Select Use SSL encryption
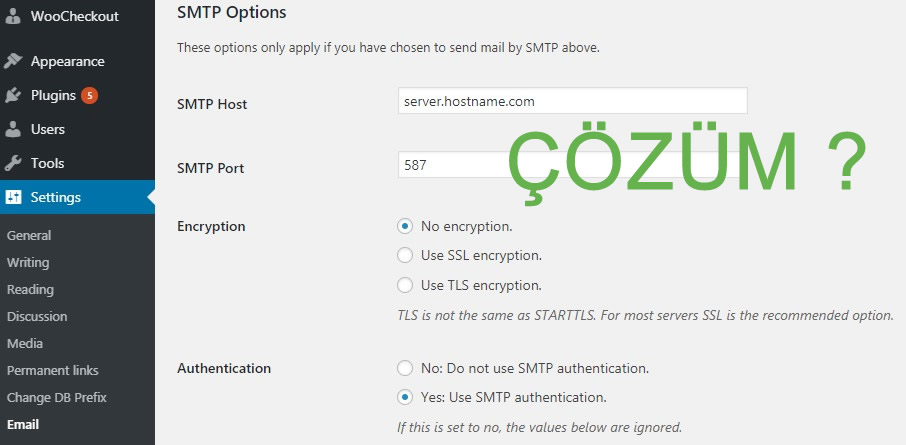The image size is (906, 445). (405, 255)
